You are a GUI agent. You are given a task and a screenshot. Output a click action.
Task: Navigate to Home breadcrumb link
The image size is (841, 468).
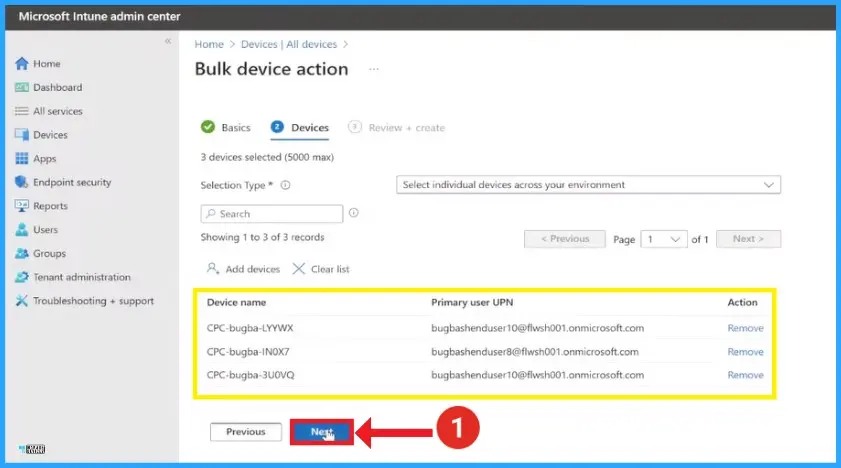[209, 44]
